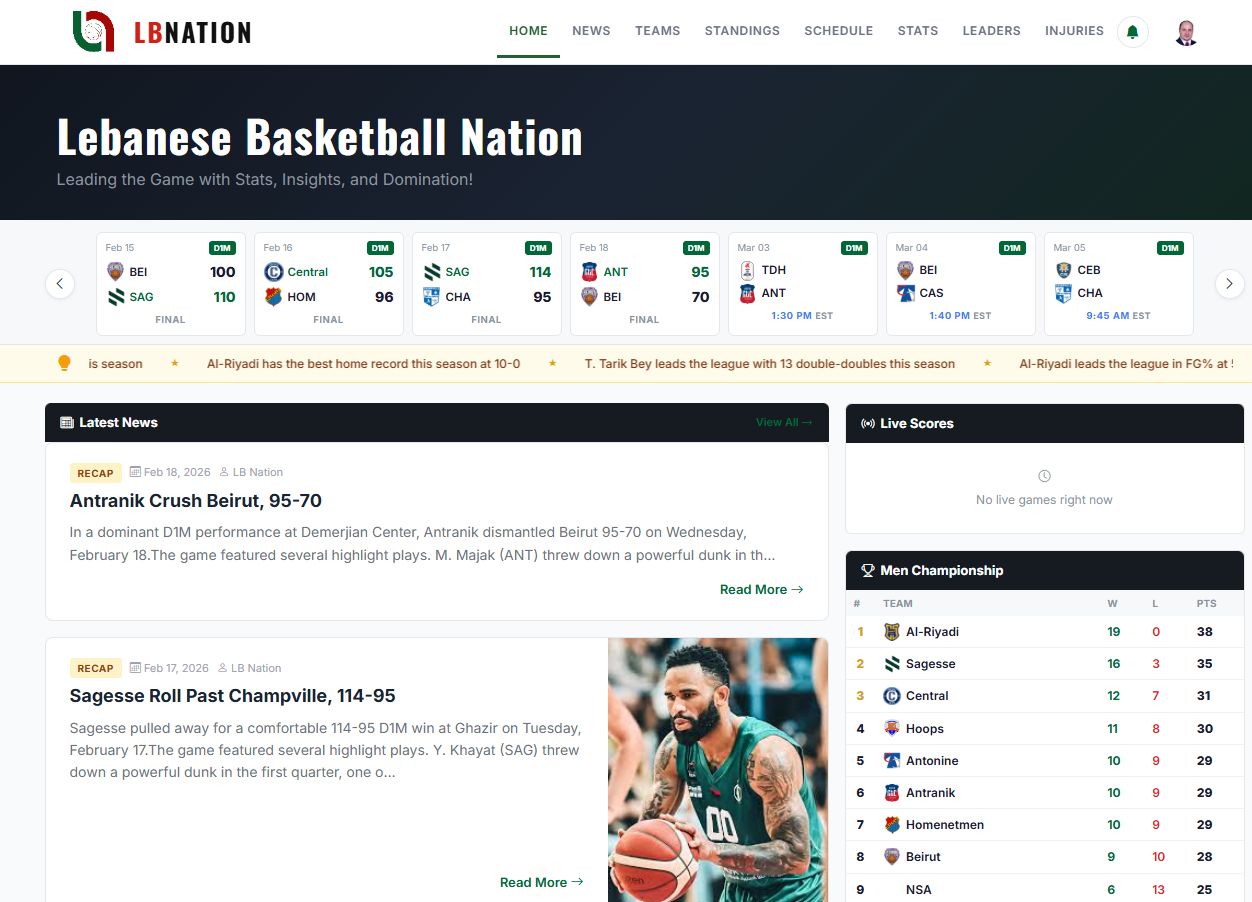
Task: Click the basketball player photo thumbnail
Action: tap(717, 769)
